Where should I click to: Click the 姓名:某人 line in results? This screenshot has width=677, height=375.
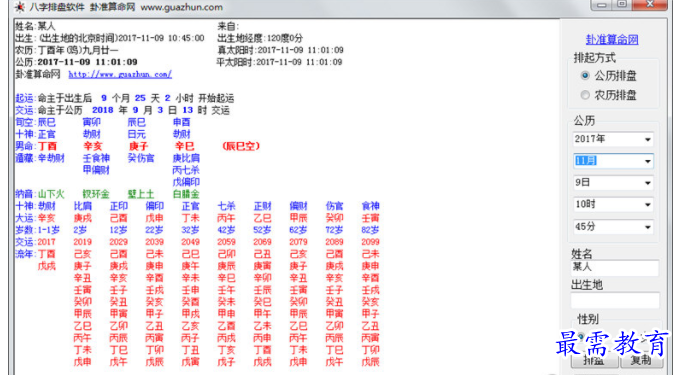(35, 26)
